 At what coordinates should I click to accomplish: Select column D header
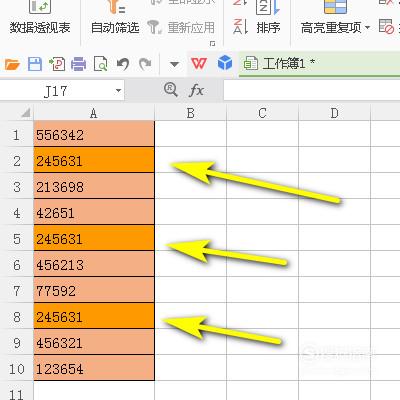coord(334,113)
